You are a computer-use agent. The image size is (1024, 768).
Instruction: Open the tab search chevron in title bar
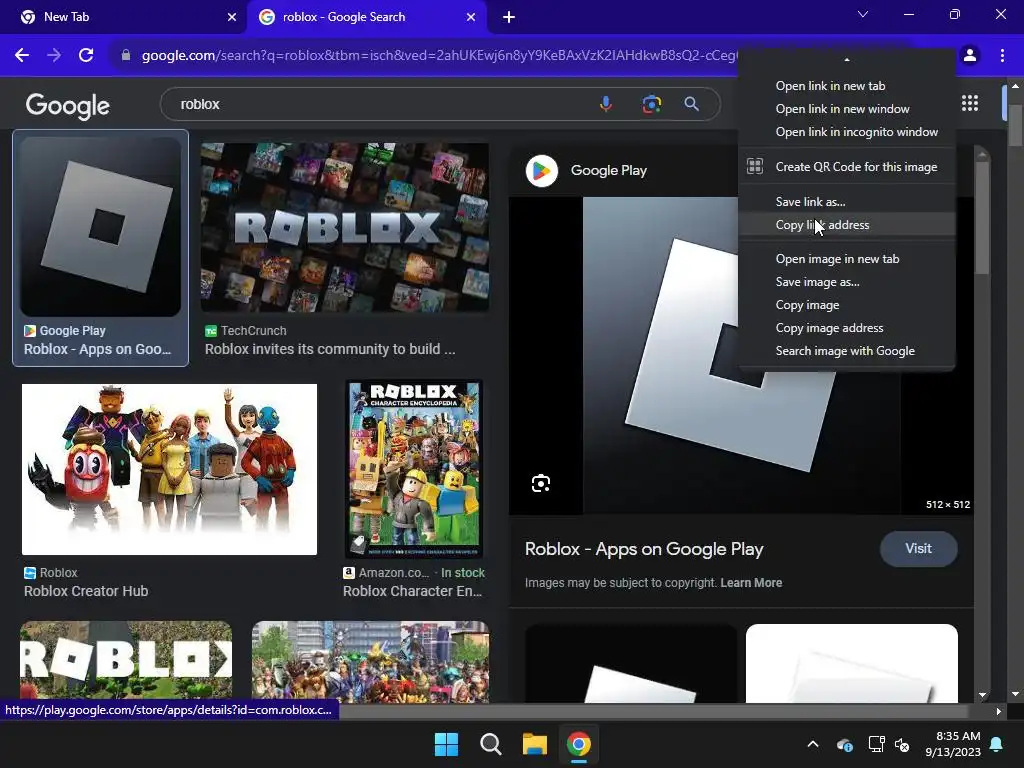point(863,14)
